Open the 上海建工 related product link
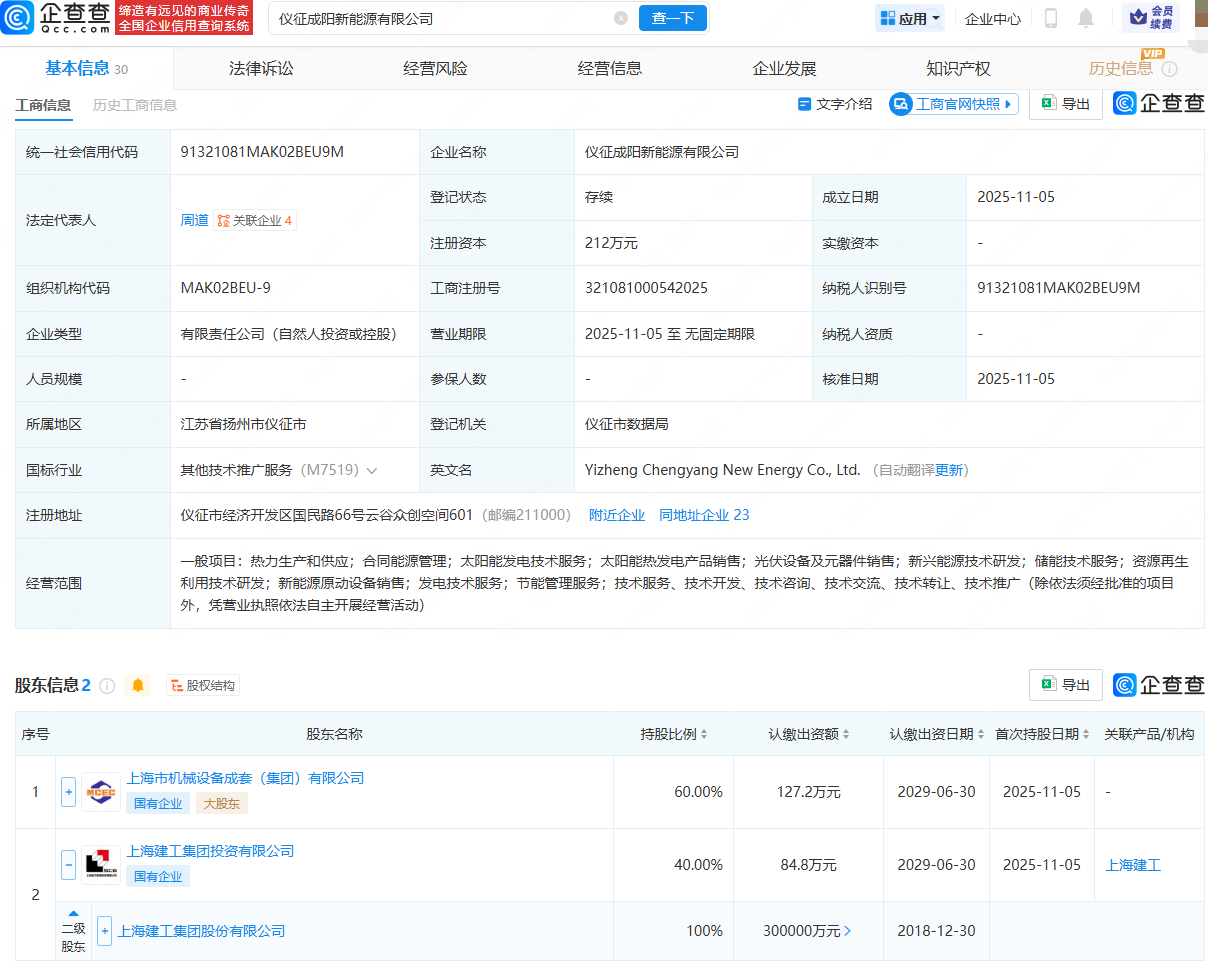The width and height of the screenshot is (1208, 964). tap(1133, 864)
